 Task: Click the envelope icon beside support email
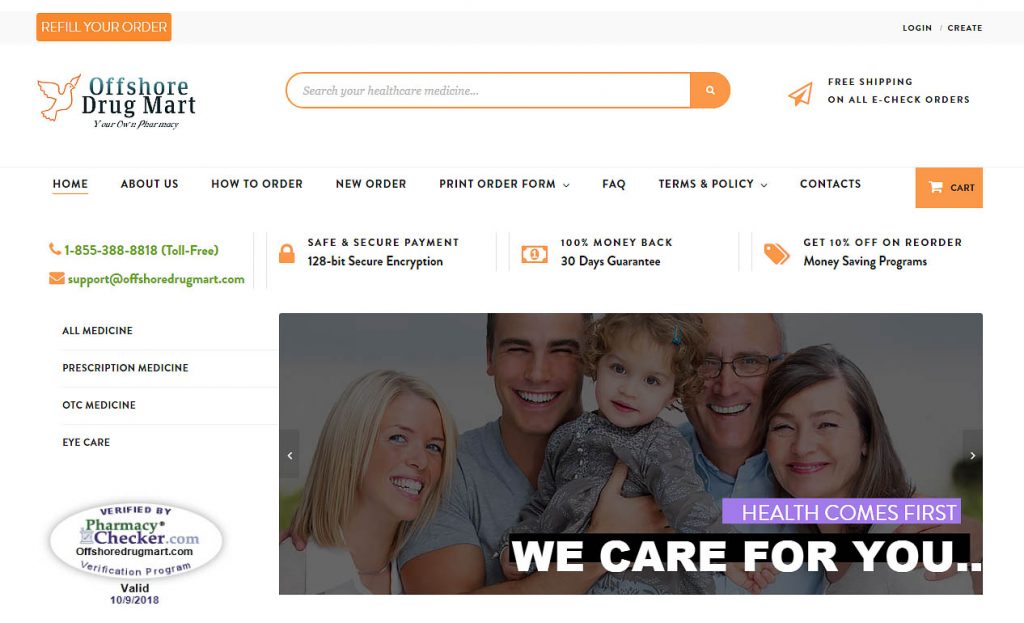(x=57, y=278)
